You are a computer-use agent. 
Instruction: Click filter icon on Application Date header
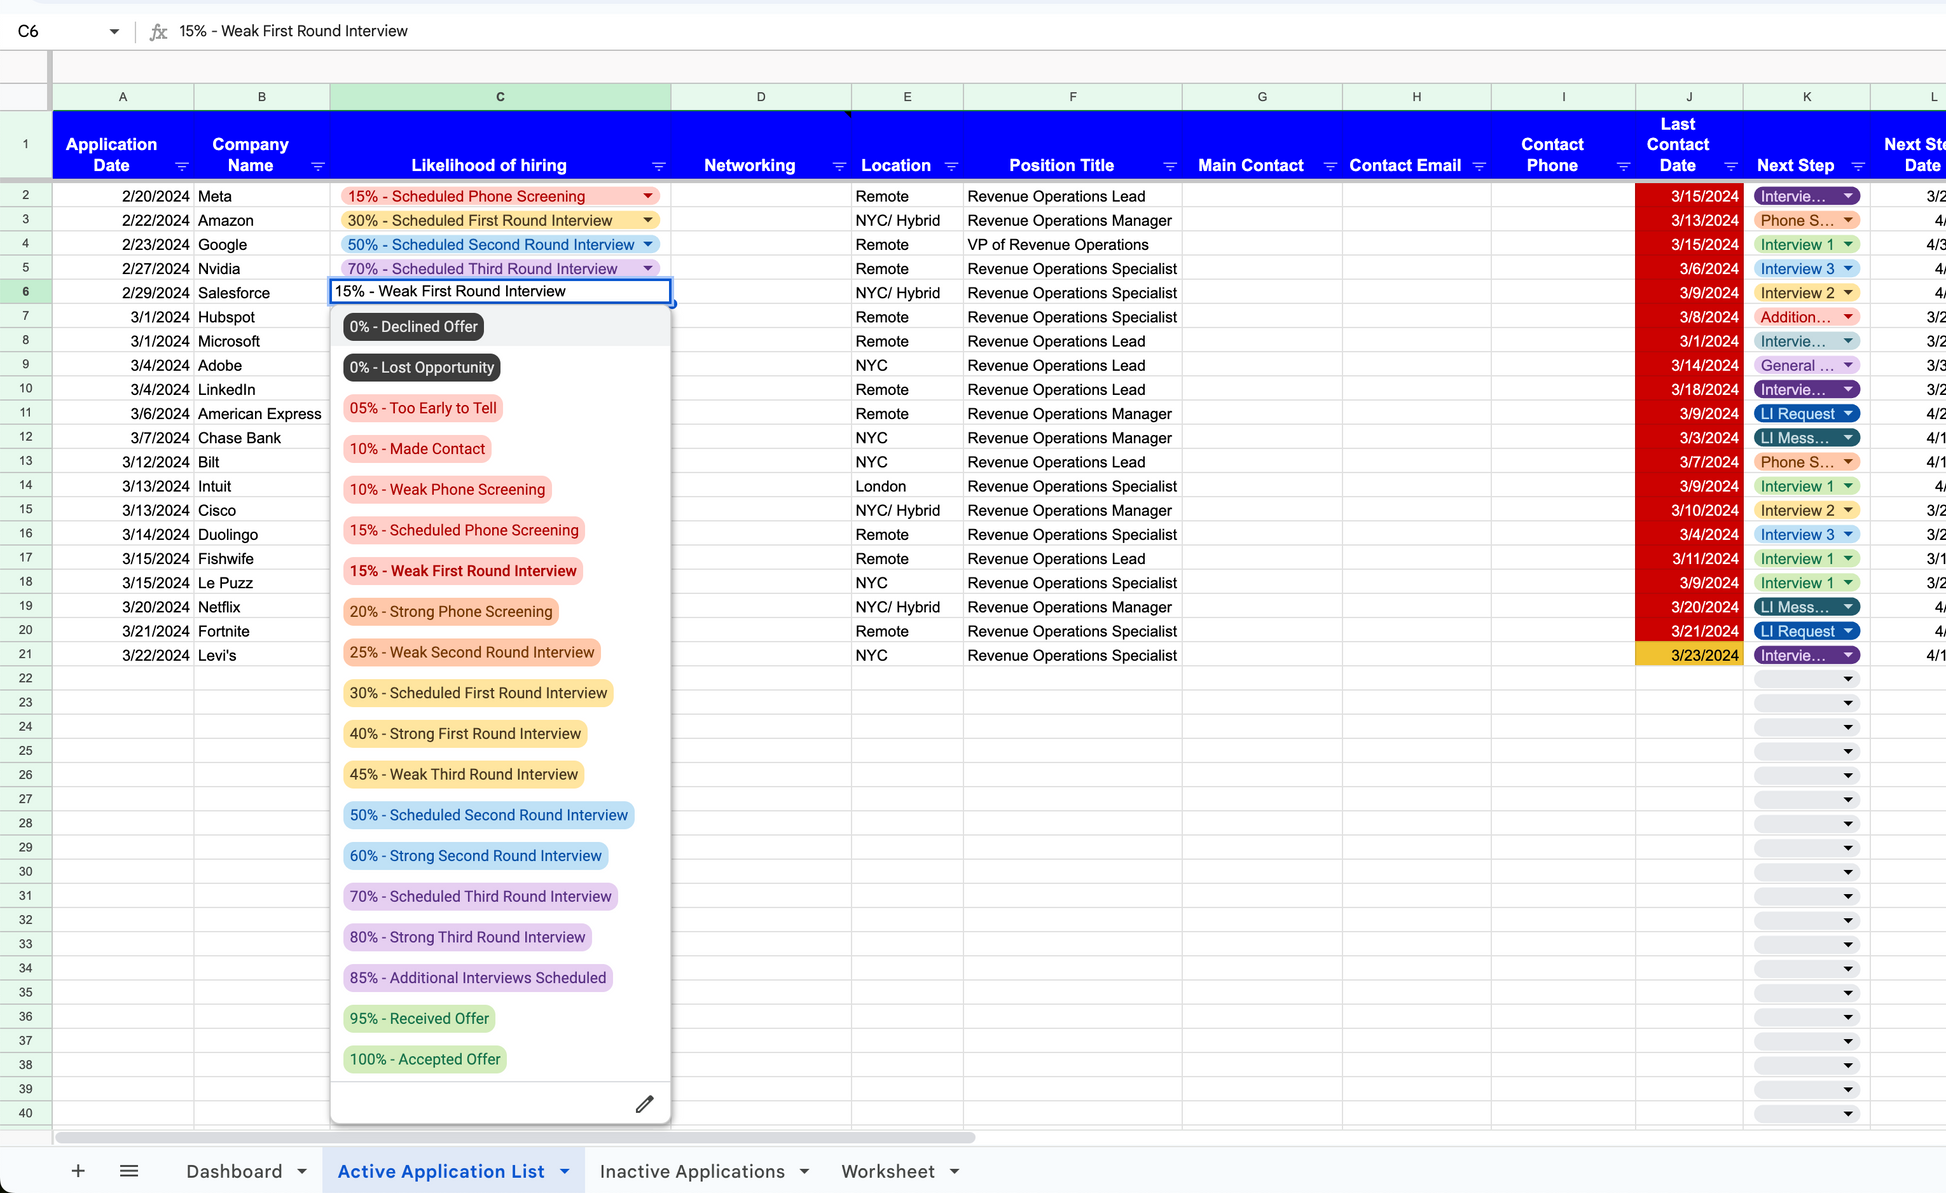click(x=182, y=166)
